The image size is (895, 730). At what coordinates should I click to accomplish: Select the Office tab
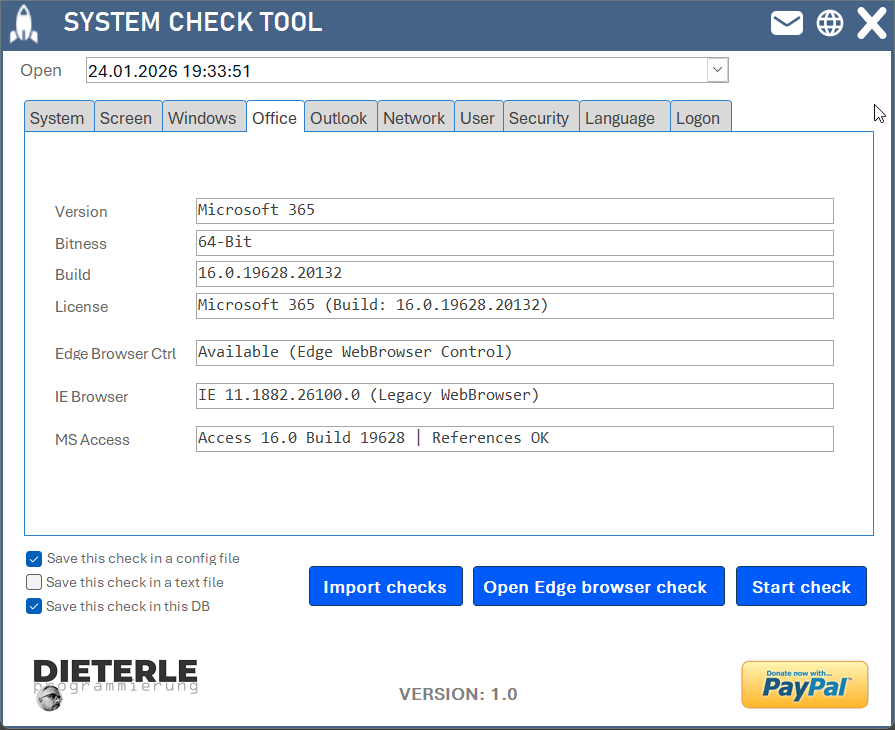275,118
